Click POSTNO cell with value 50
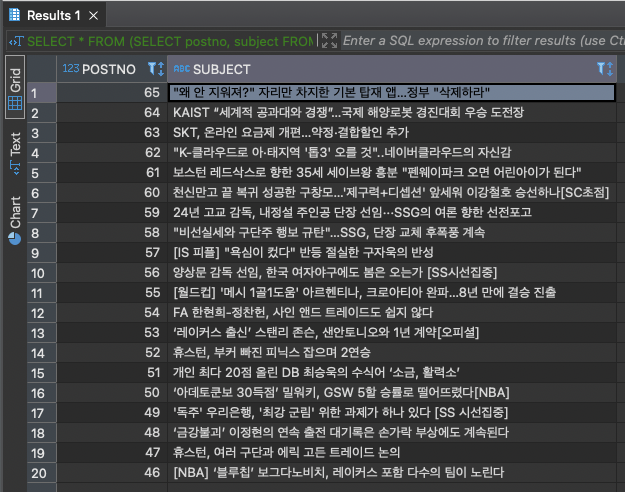The width and height of the screenshot is (625, 492). pos(112,393)
